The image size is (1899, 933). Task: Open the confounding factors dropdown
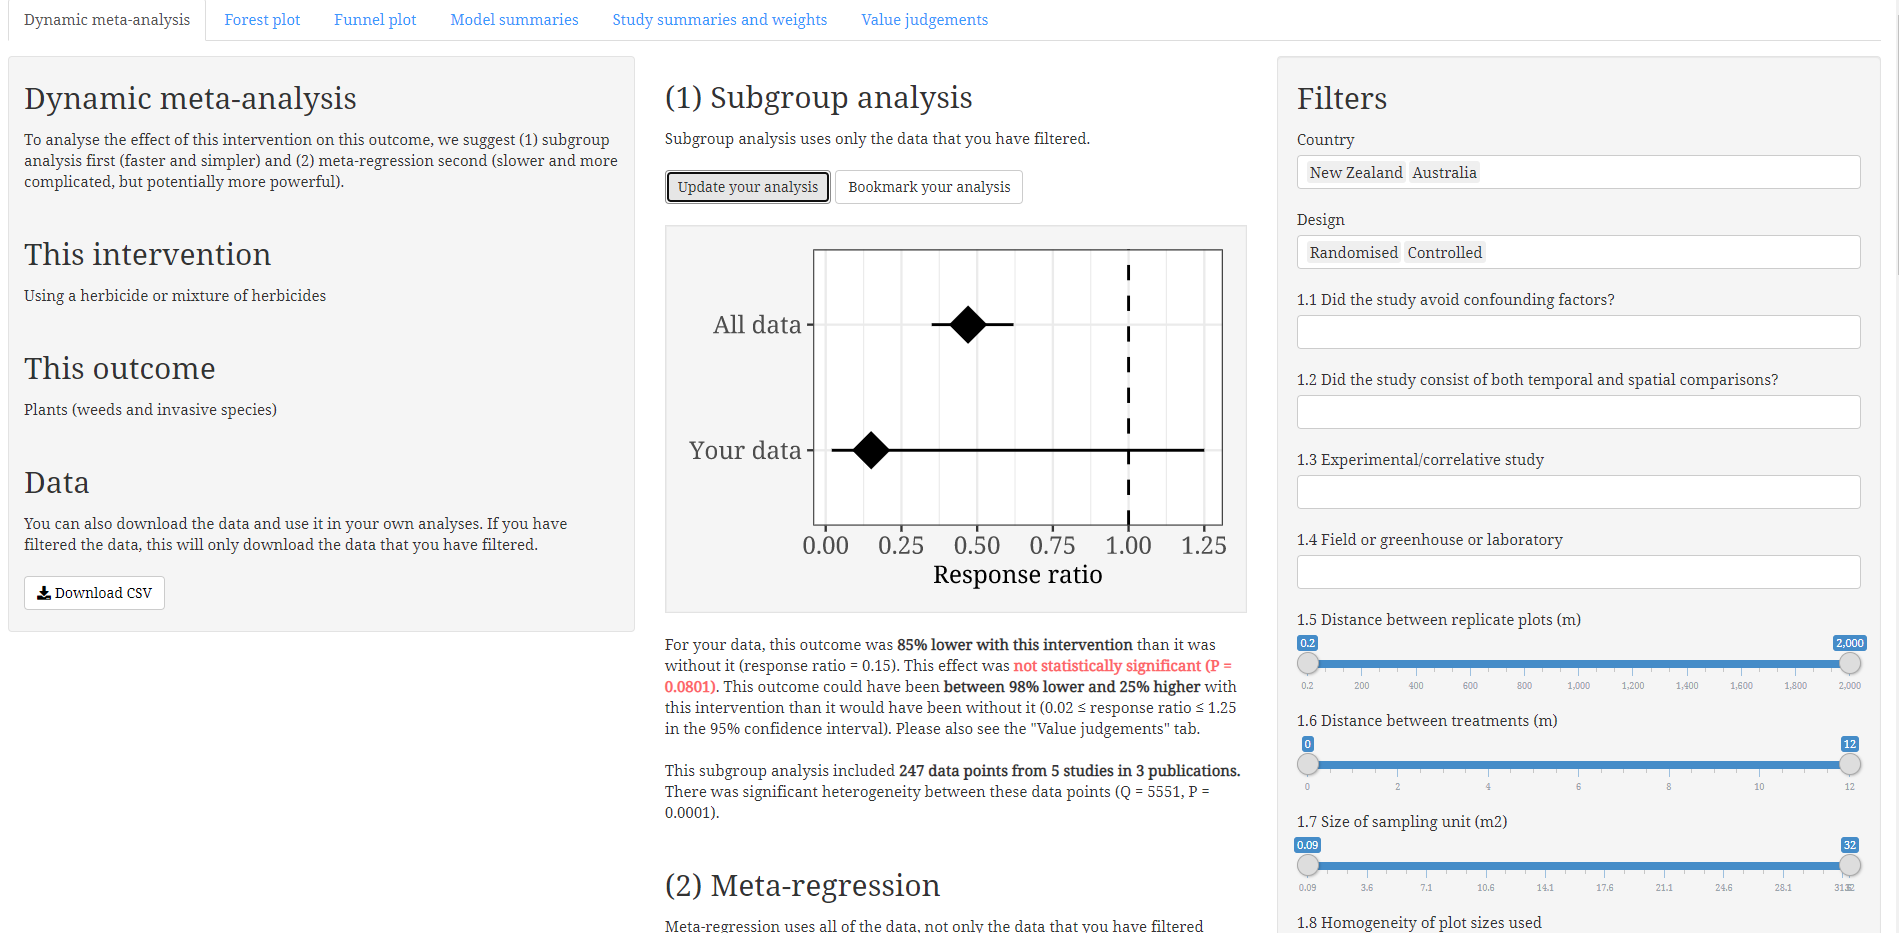click(1578, 331)
